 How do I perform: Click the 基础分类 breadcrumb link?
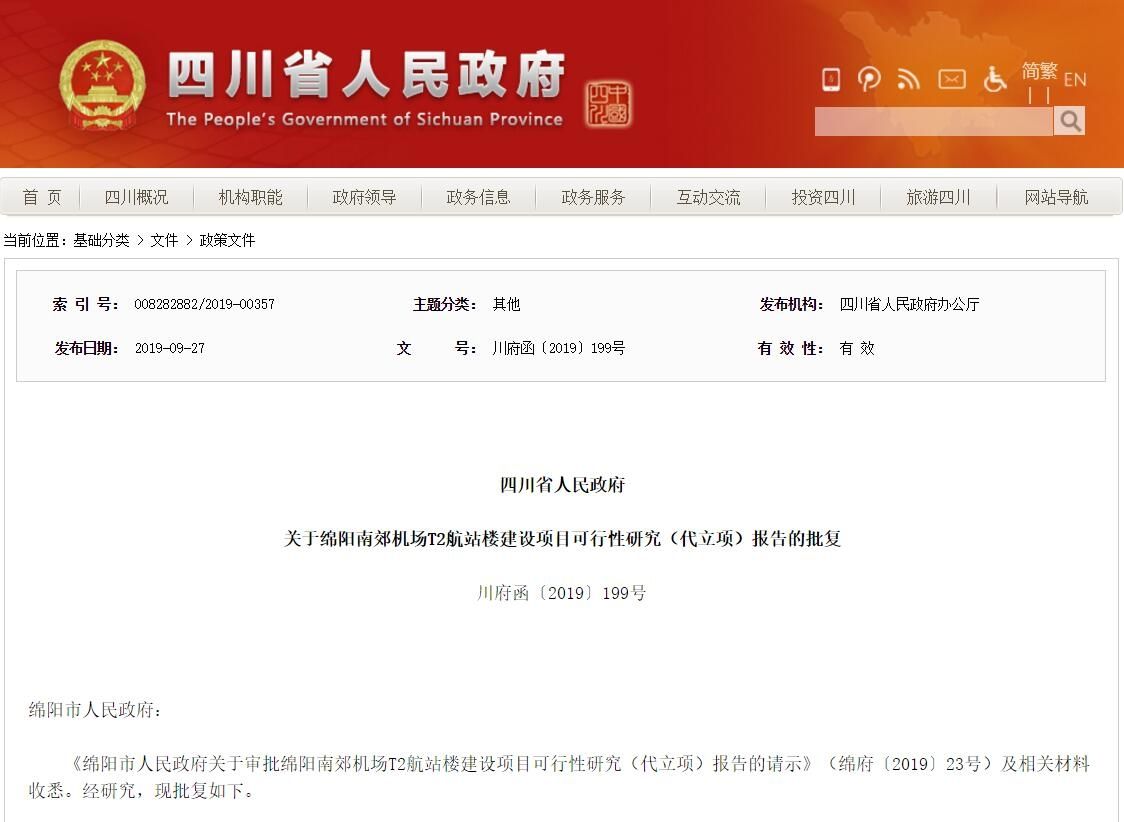101,240
